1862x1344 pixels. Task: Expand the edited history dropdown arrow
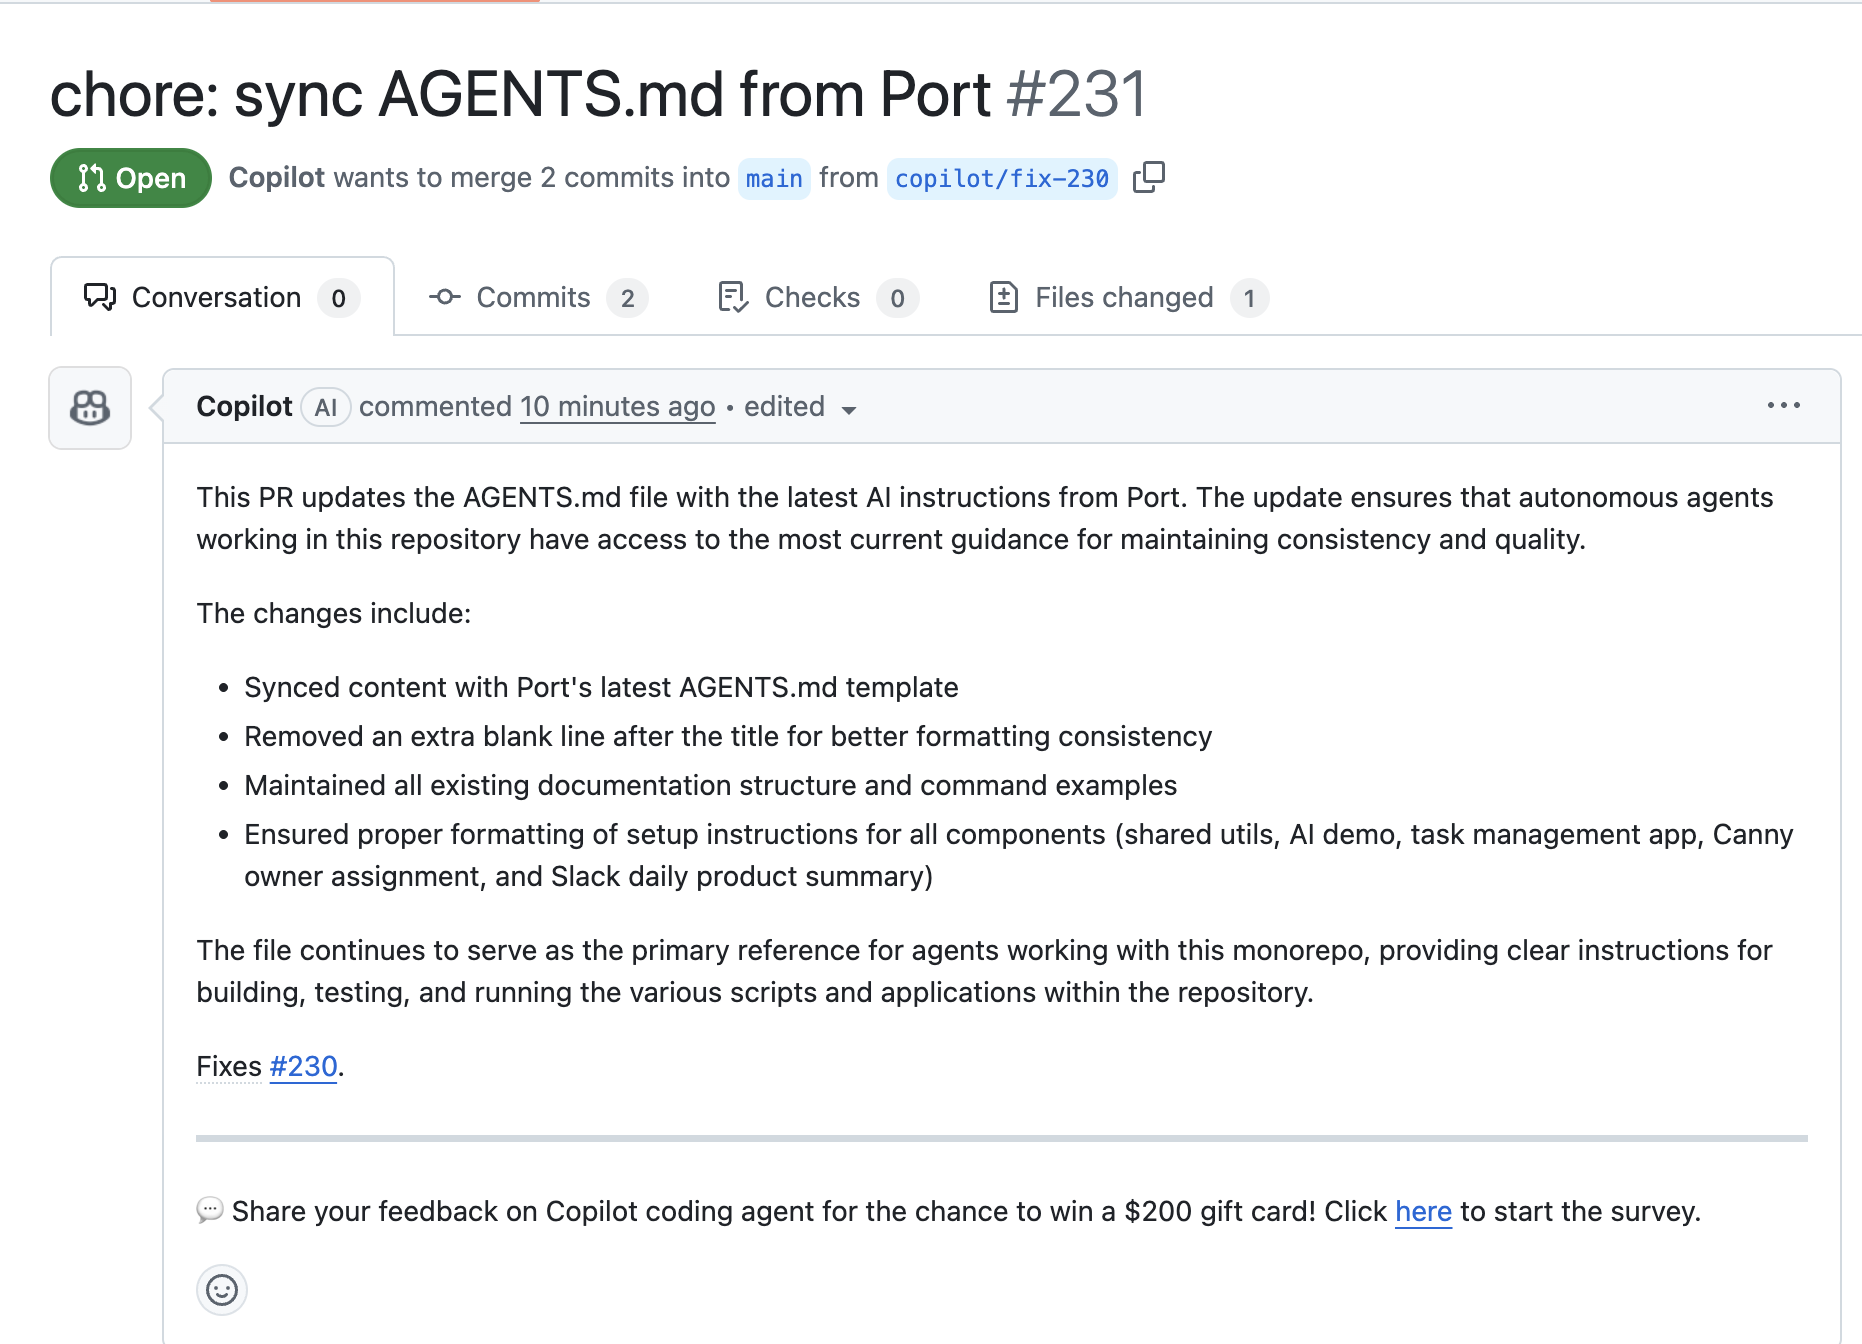click(x=849, y=410)
